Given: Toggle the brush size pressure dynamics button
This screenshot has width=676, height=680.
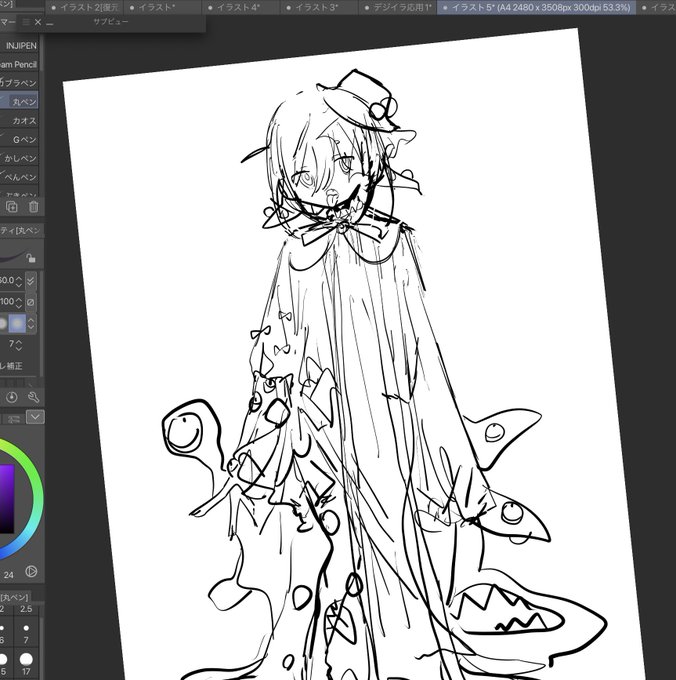Looking at the screenshot, I should pyautogui.click(x=30, y=281).
